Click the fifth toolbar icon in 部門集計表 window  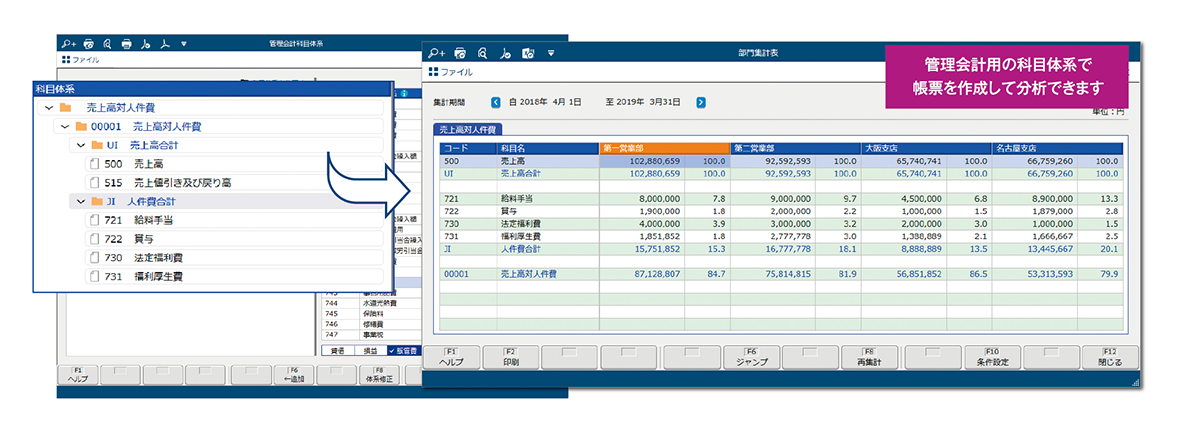tap(527, 52)
